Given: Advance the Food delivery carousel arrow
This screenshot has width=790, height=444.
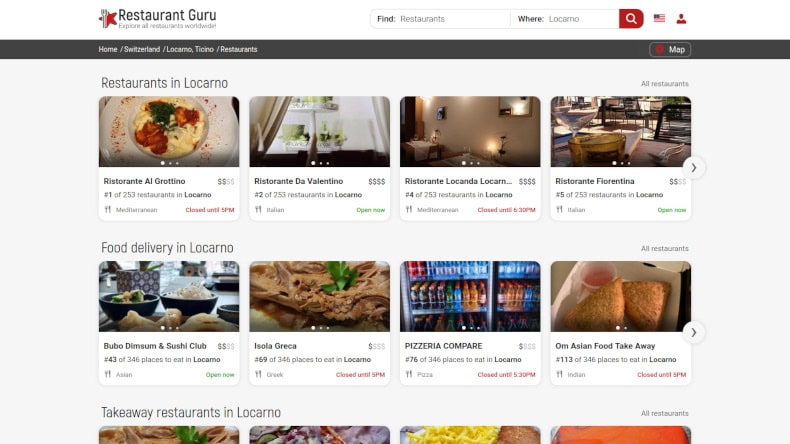Looking at the screenshot, I should coord(694,332).
